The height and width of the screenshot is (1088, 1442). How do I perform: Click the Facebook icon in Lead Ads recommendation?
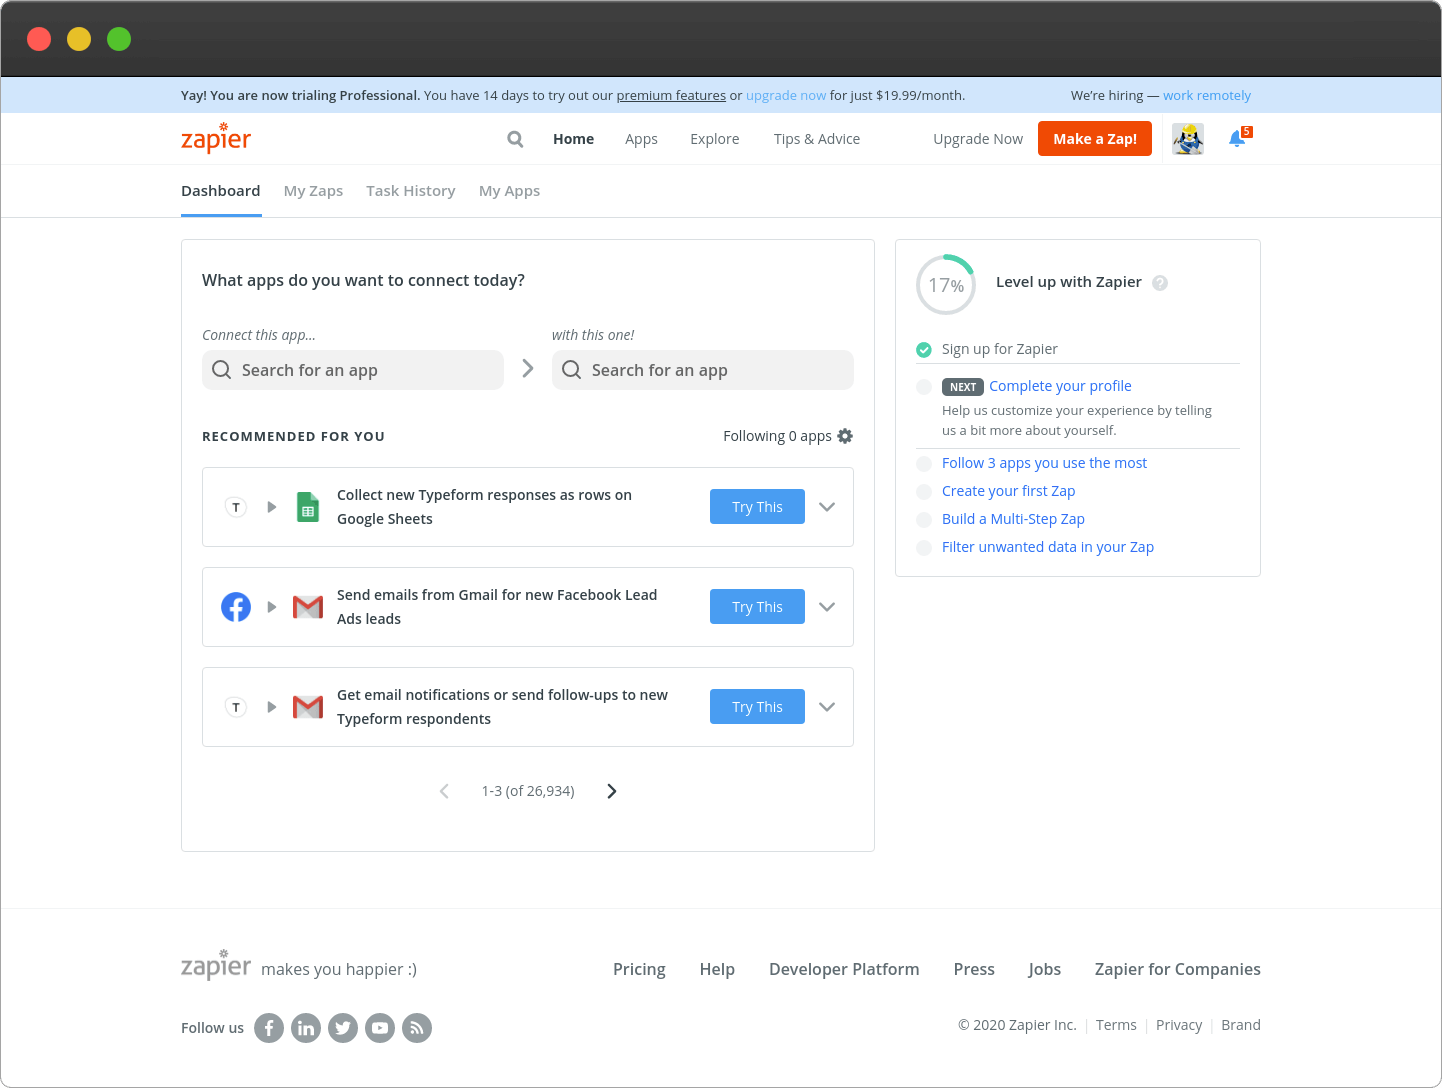pyautogui.click(x=236, y=607)
